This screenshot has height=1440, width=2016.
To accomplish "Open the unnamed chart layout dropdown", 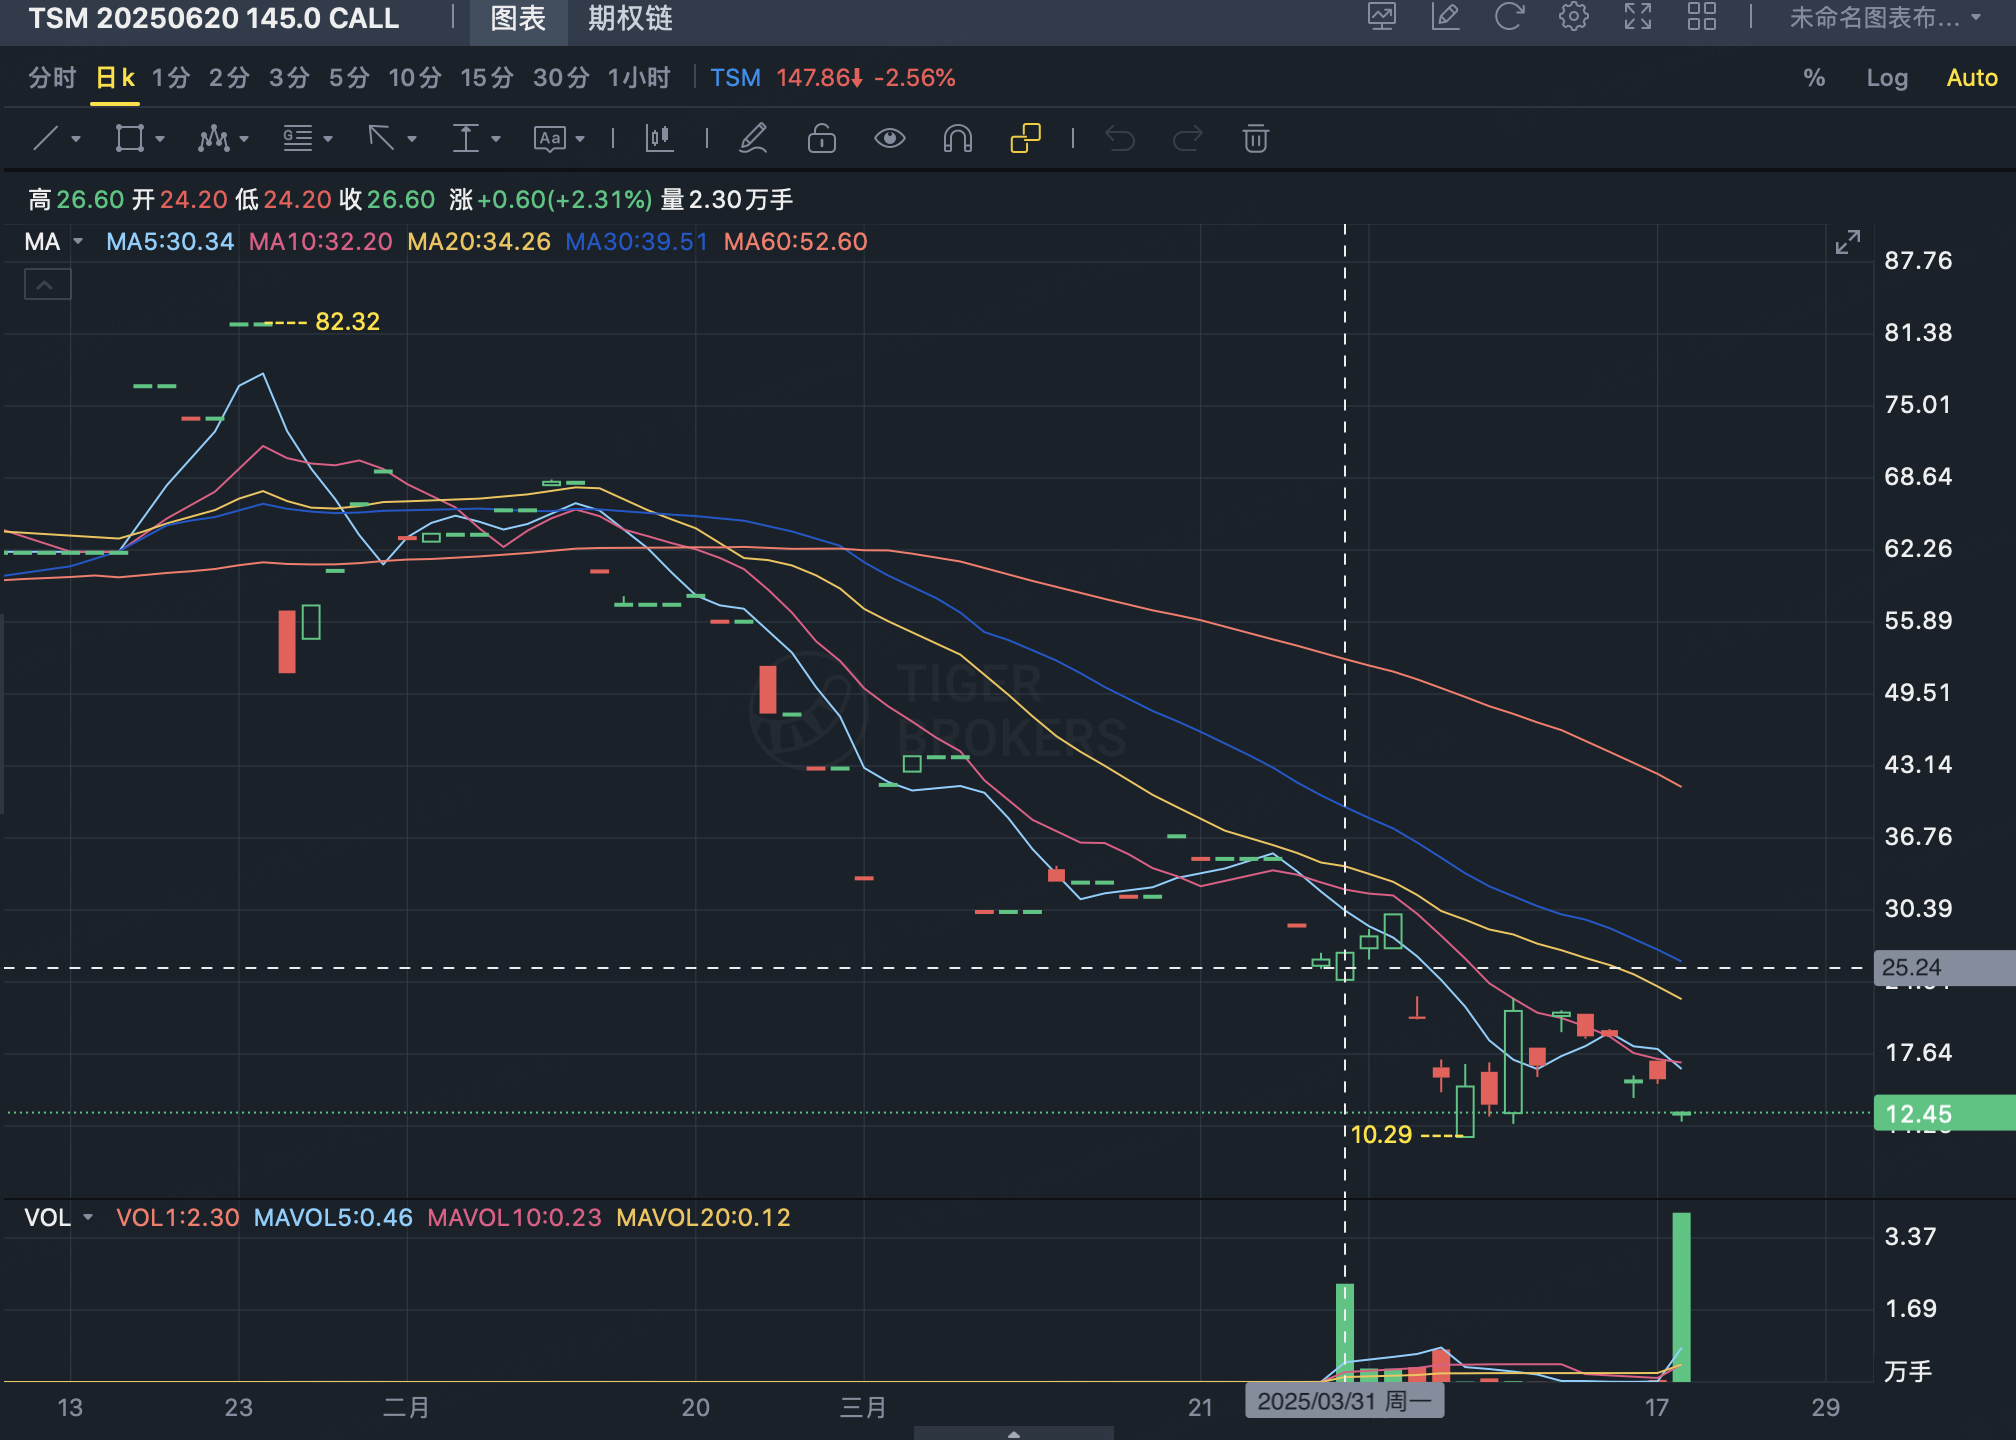I will (x=1885, y=18).
